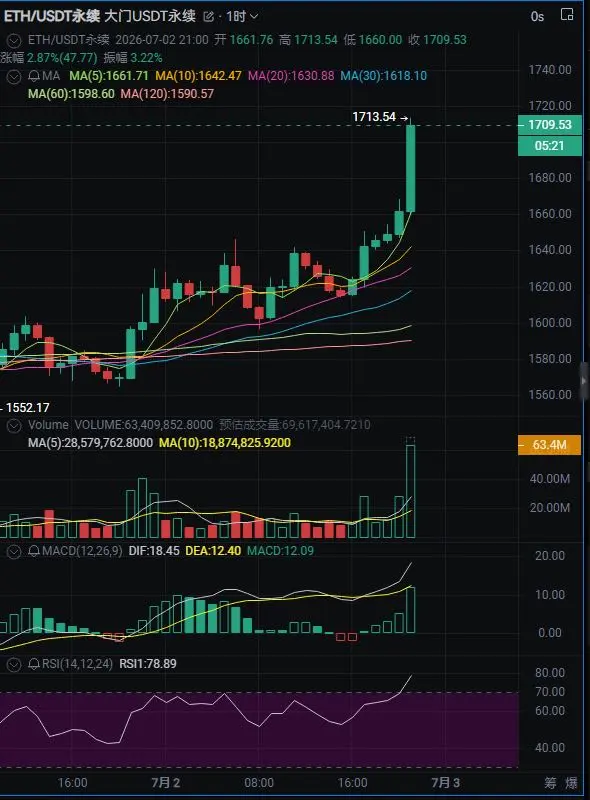This screenshot has width=590, height=800.
Task: Collapse the Volume indicator panel
Action: pyautogui.click(x=14, y=425)
